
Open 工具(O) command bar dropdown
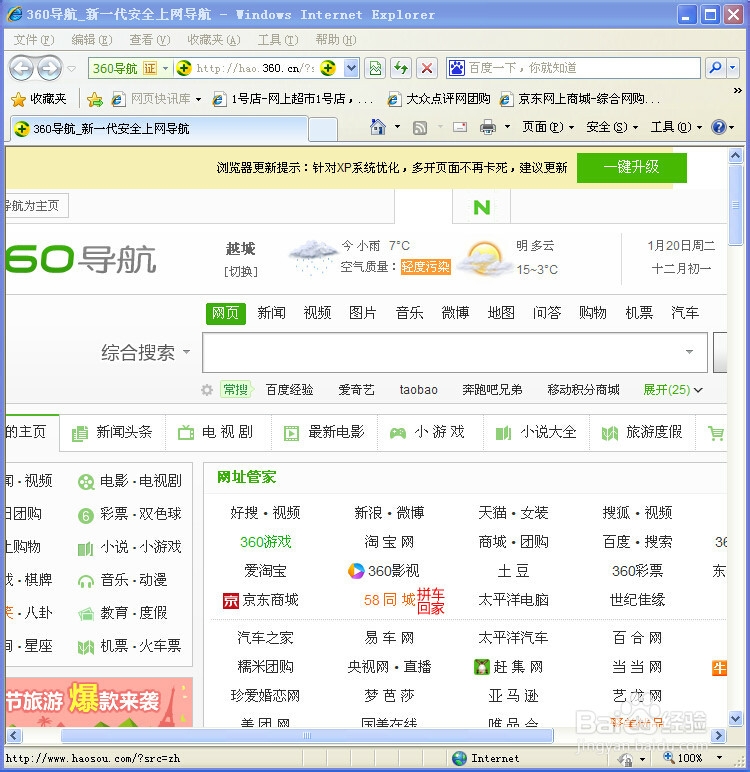tap(676, 128)
